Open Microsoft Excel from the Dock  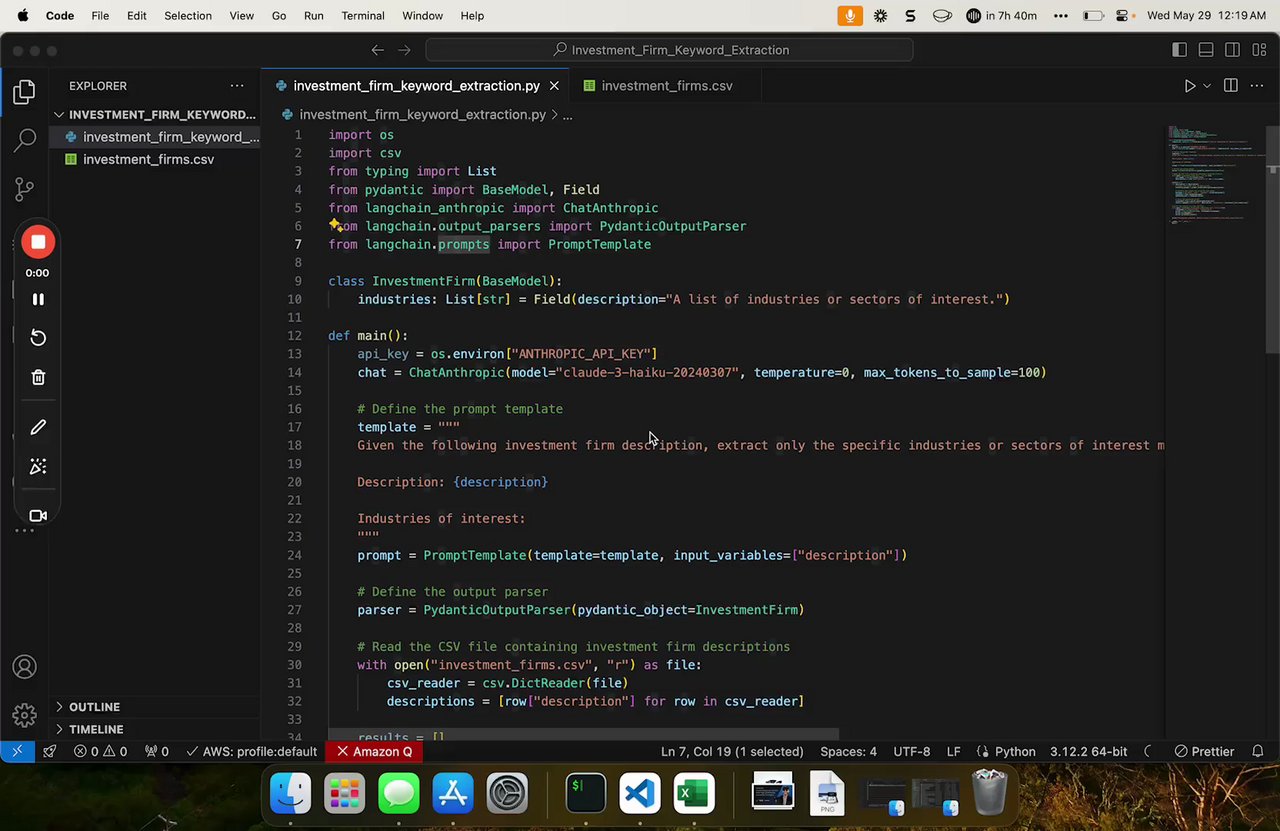point(693,794)
